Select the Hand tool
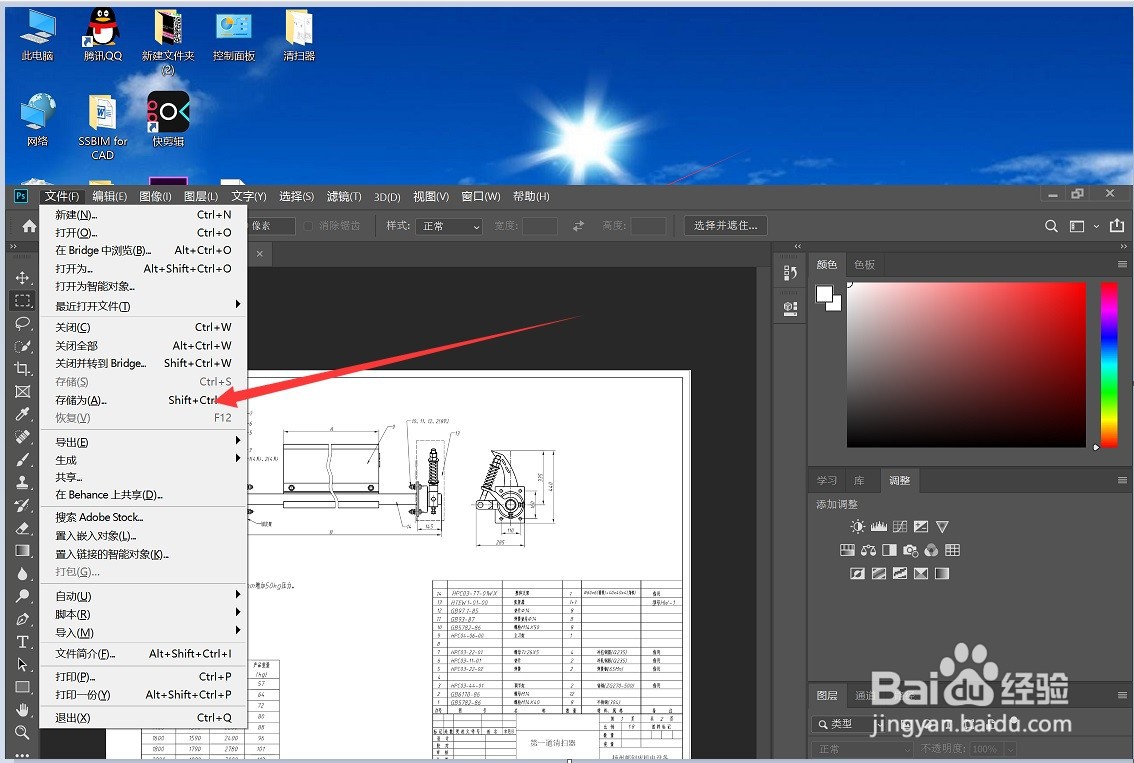Screen dimensions: 1134x763 (22, 709)
